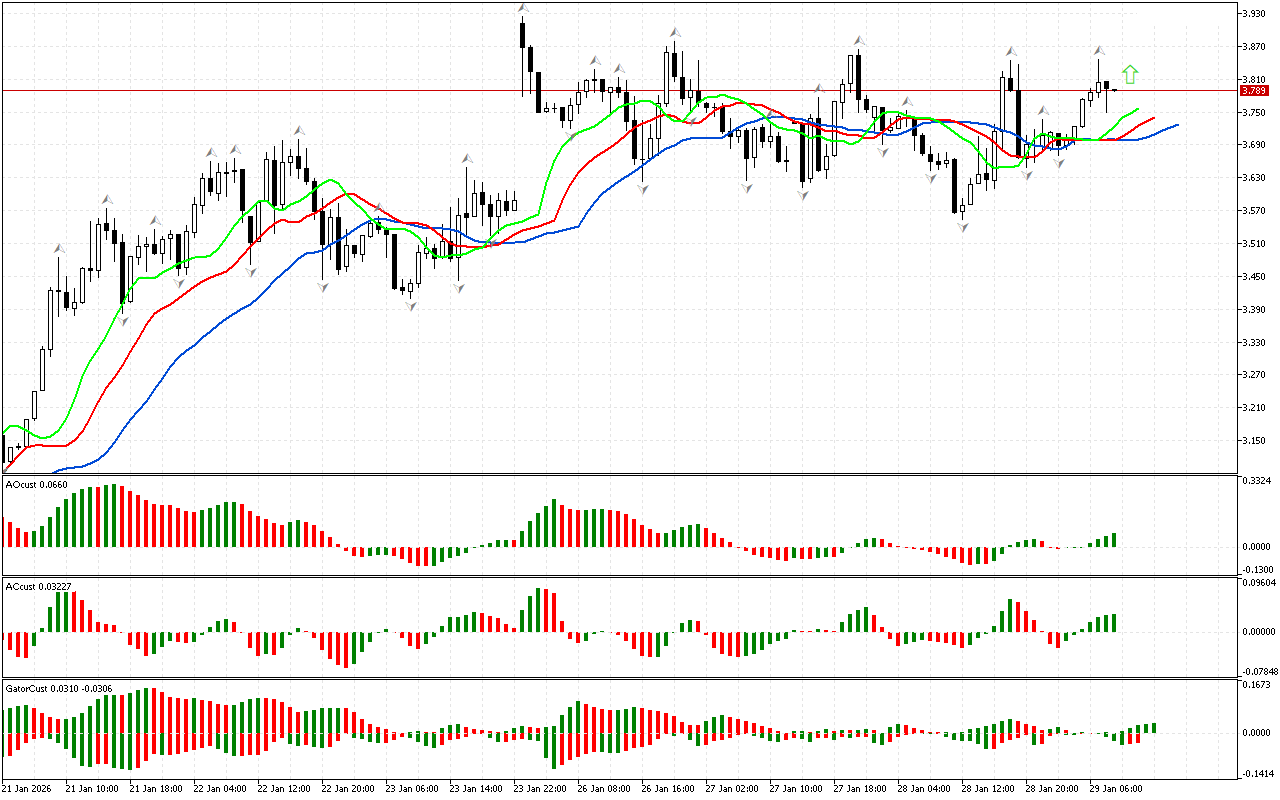The image size is (1280, 800).
Task: Click the 29 Jan 06:00 time label
Action: click(1117, 789)
